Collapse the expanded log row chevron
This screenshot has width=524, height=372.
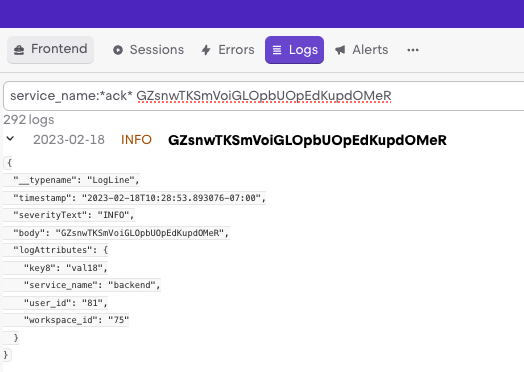click(10, 138)
